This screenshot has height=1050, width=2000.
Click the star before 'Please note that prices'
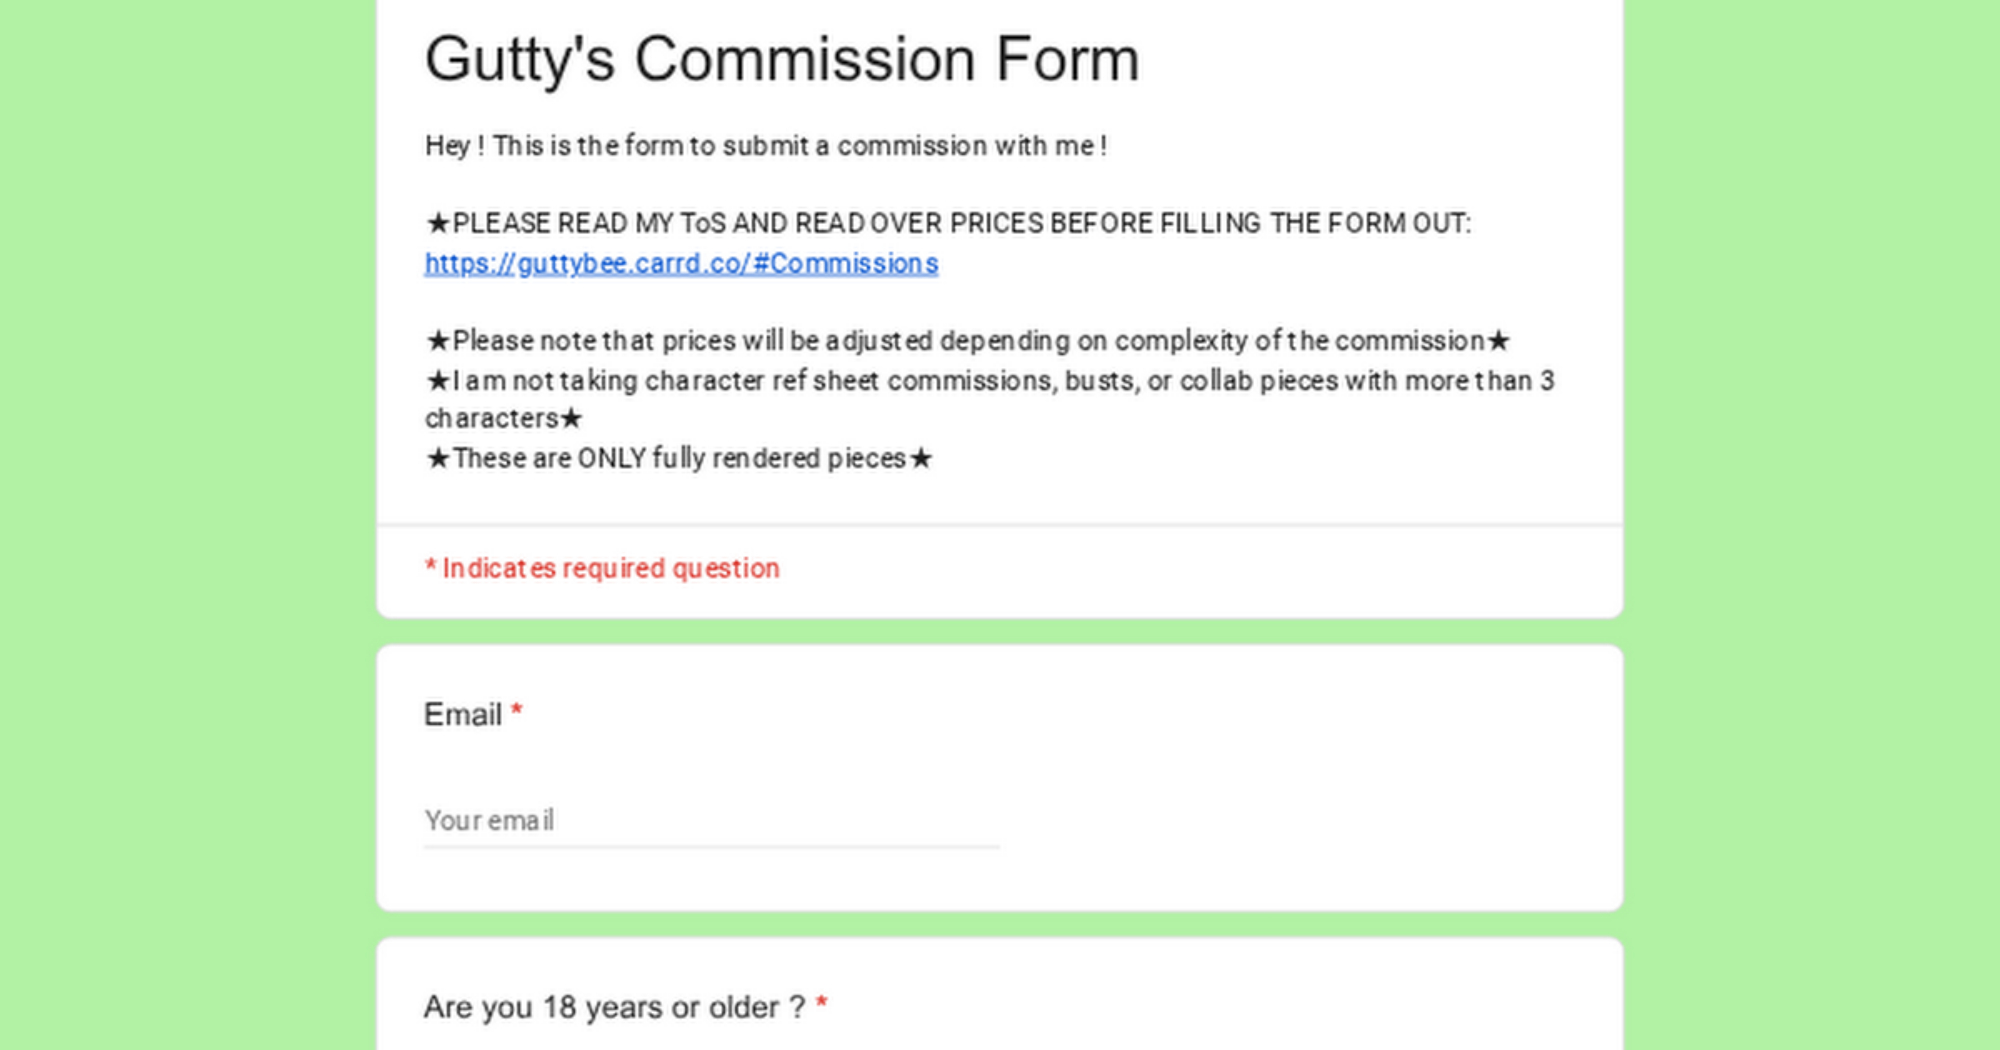438,341
